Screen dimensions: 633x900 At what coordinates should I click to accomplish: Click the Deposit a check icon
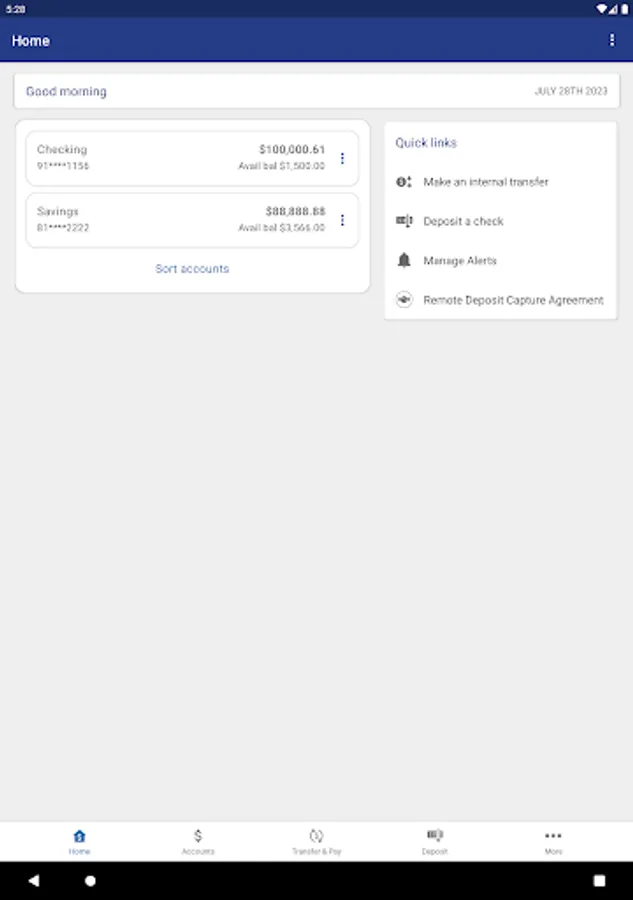click(404, 221)
